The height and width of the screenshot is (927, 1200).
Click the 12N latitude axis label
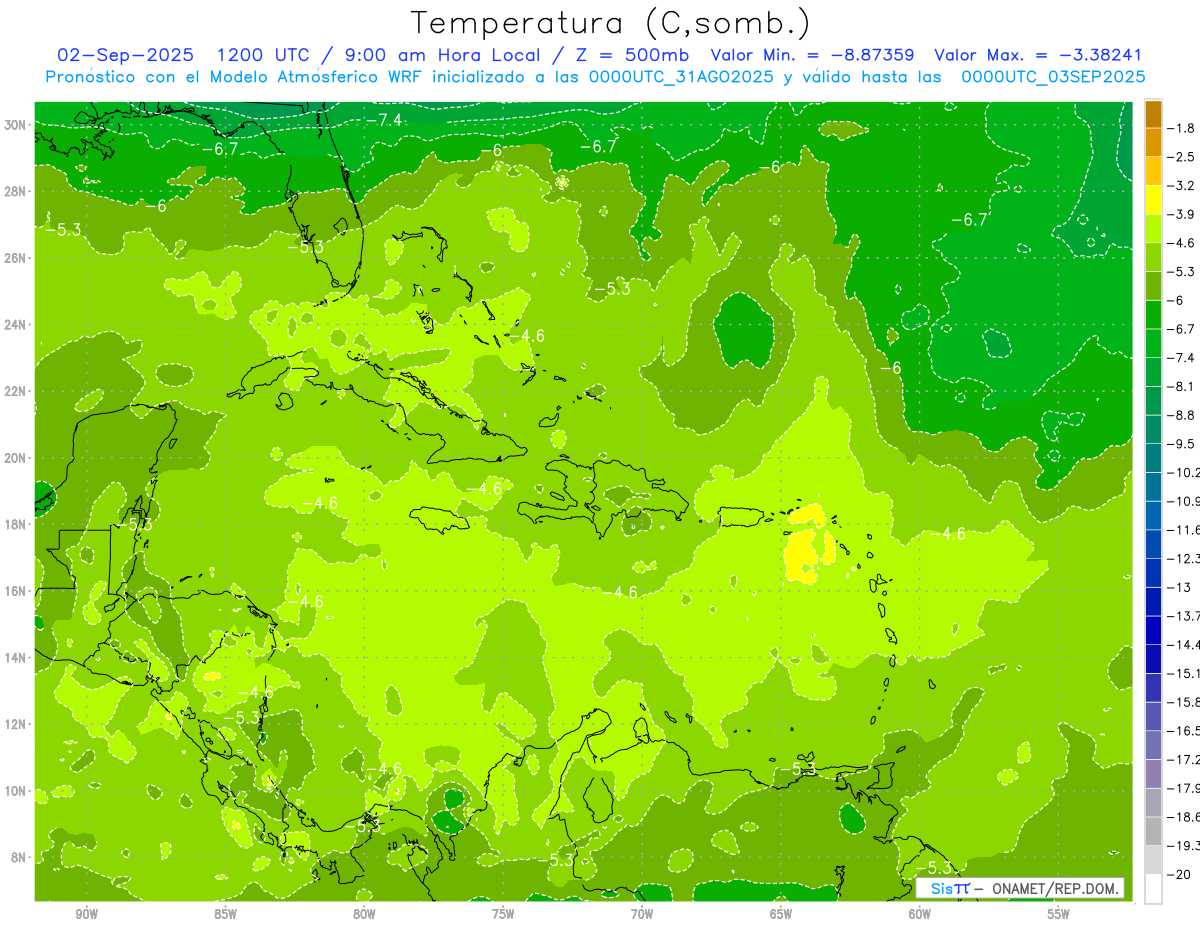(15, 724)
